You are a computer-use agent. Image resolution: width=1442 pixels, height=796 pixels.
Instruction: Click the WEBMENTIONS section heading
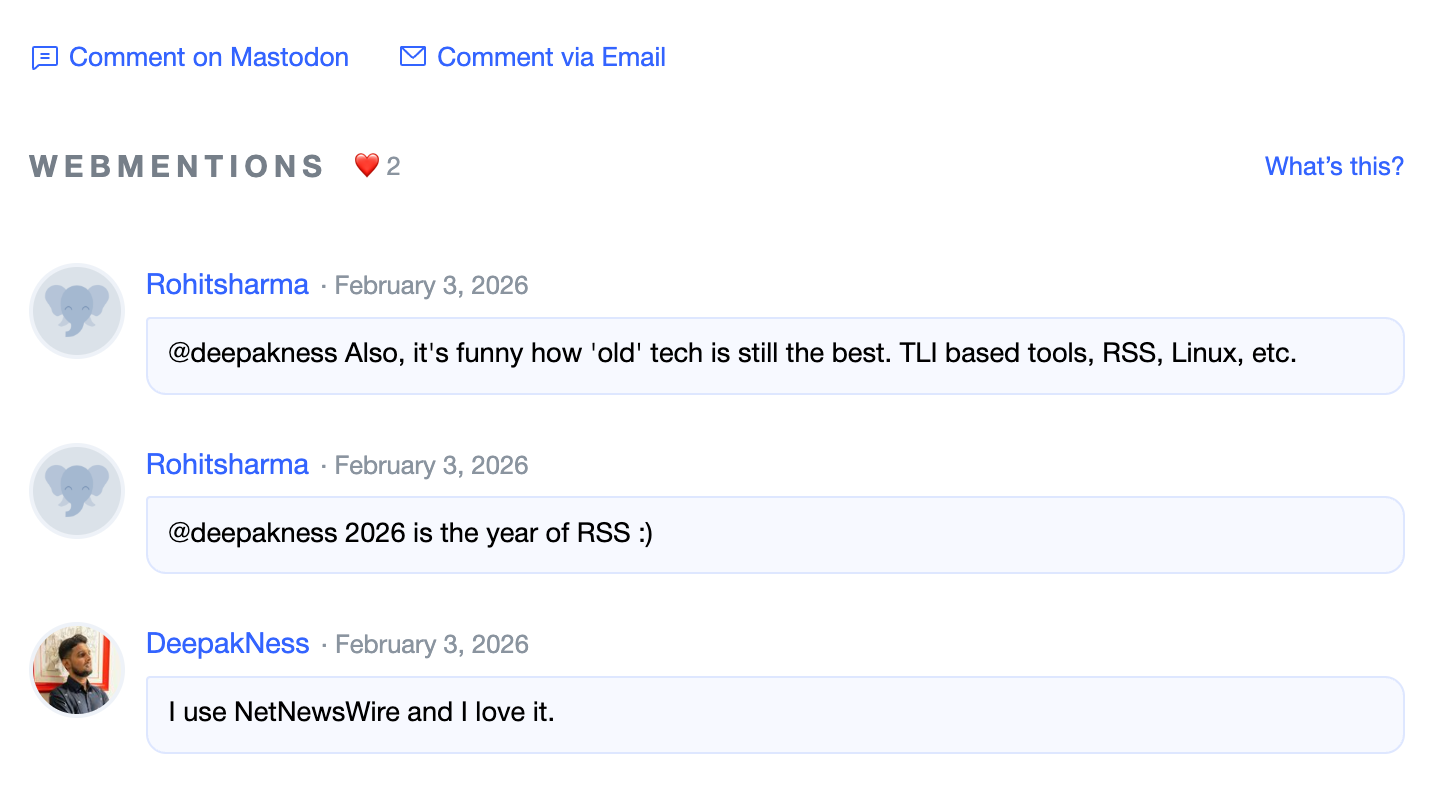pyautogui.click(x=176, y=166)
